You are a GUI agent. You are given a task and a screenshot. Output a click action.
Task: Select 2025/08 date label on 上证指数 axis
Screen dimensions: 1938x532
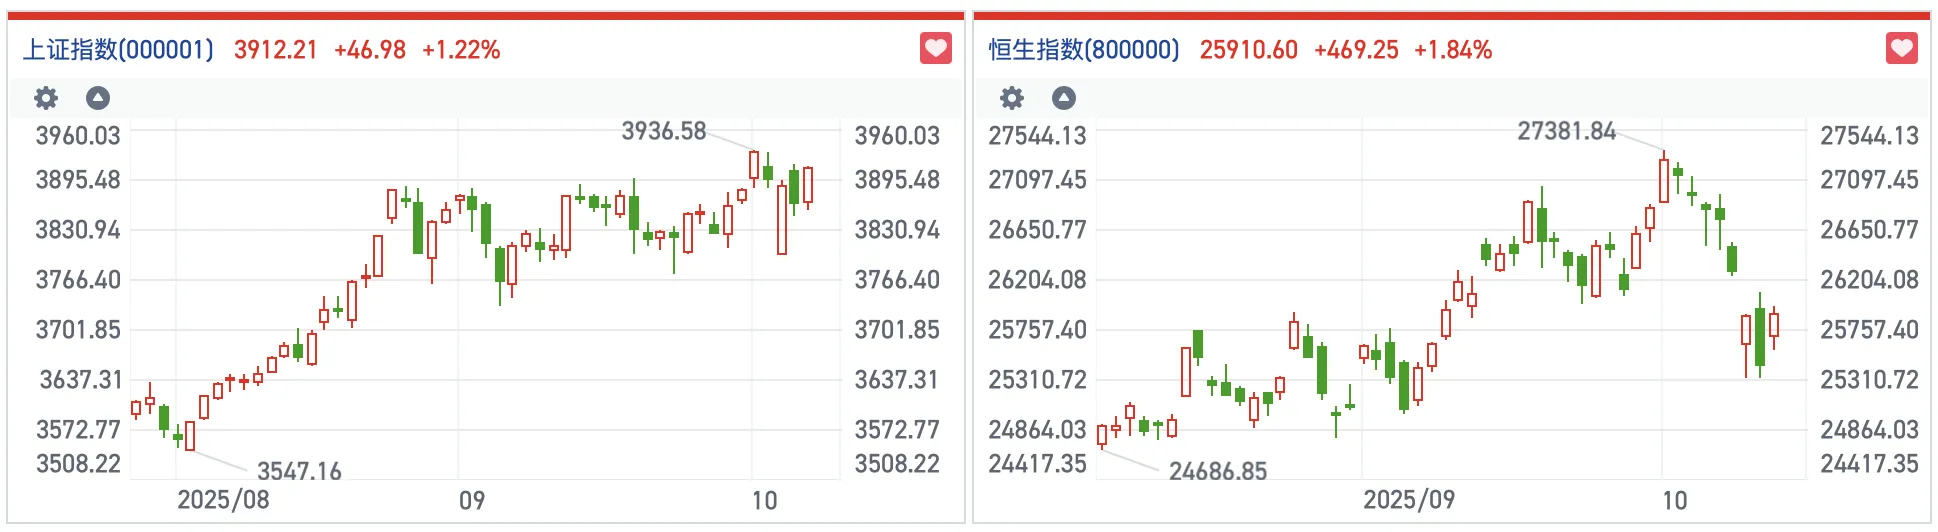(223, 500)
